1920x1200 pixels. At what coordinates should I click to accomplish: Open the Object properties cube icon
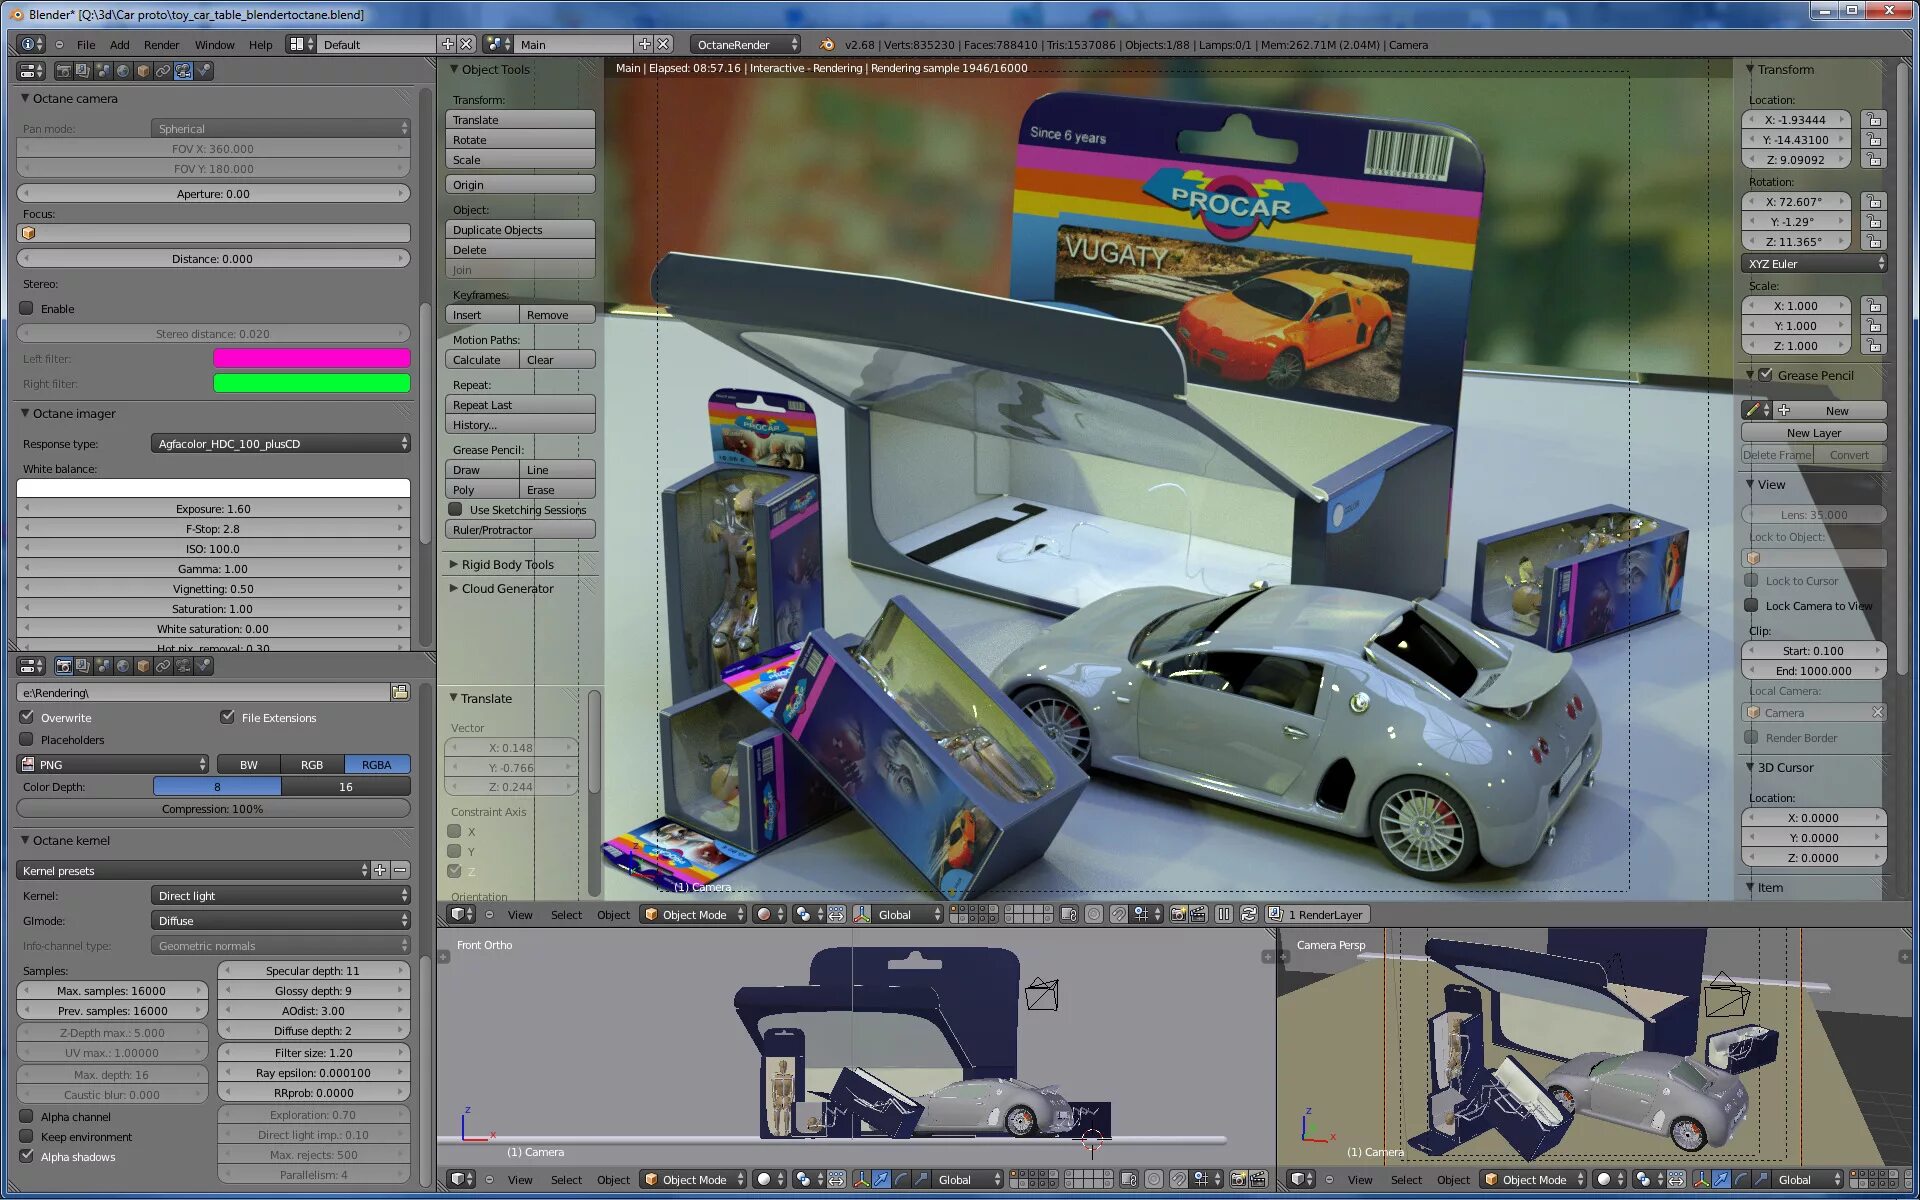143,71
